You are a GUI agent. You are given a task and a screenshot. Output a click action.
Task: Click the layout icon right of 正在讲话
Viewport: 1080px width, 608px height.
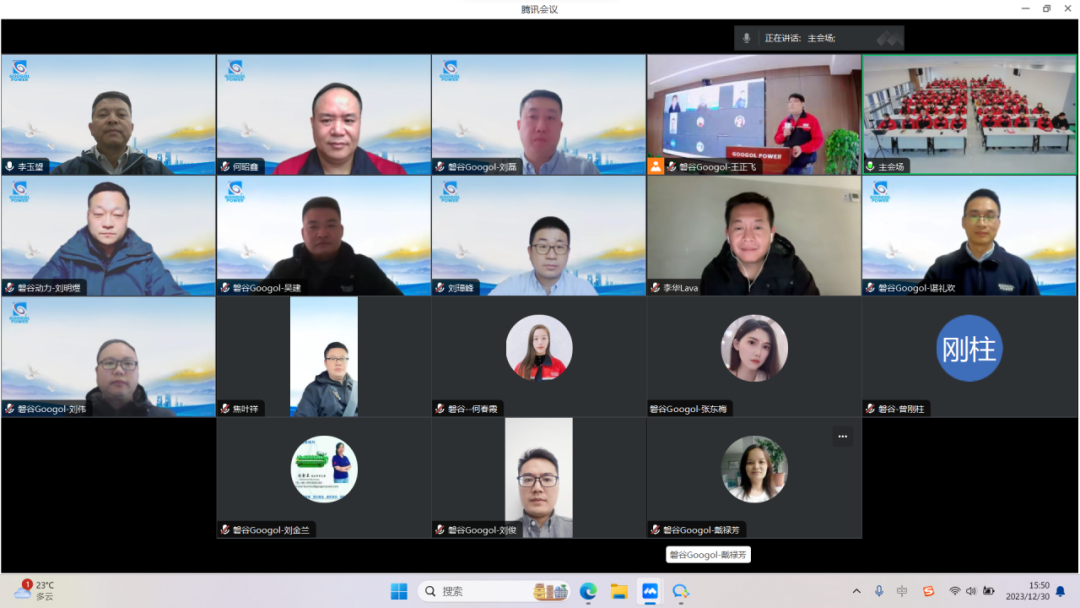[x=888, y=38]
